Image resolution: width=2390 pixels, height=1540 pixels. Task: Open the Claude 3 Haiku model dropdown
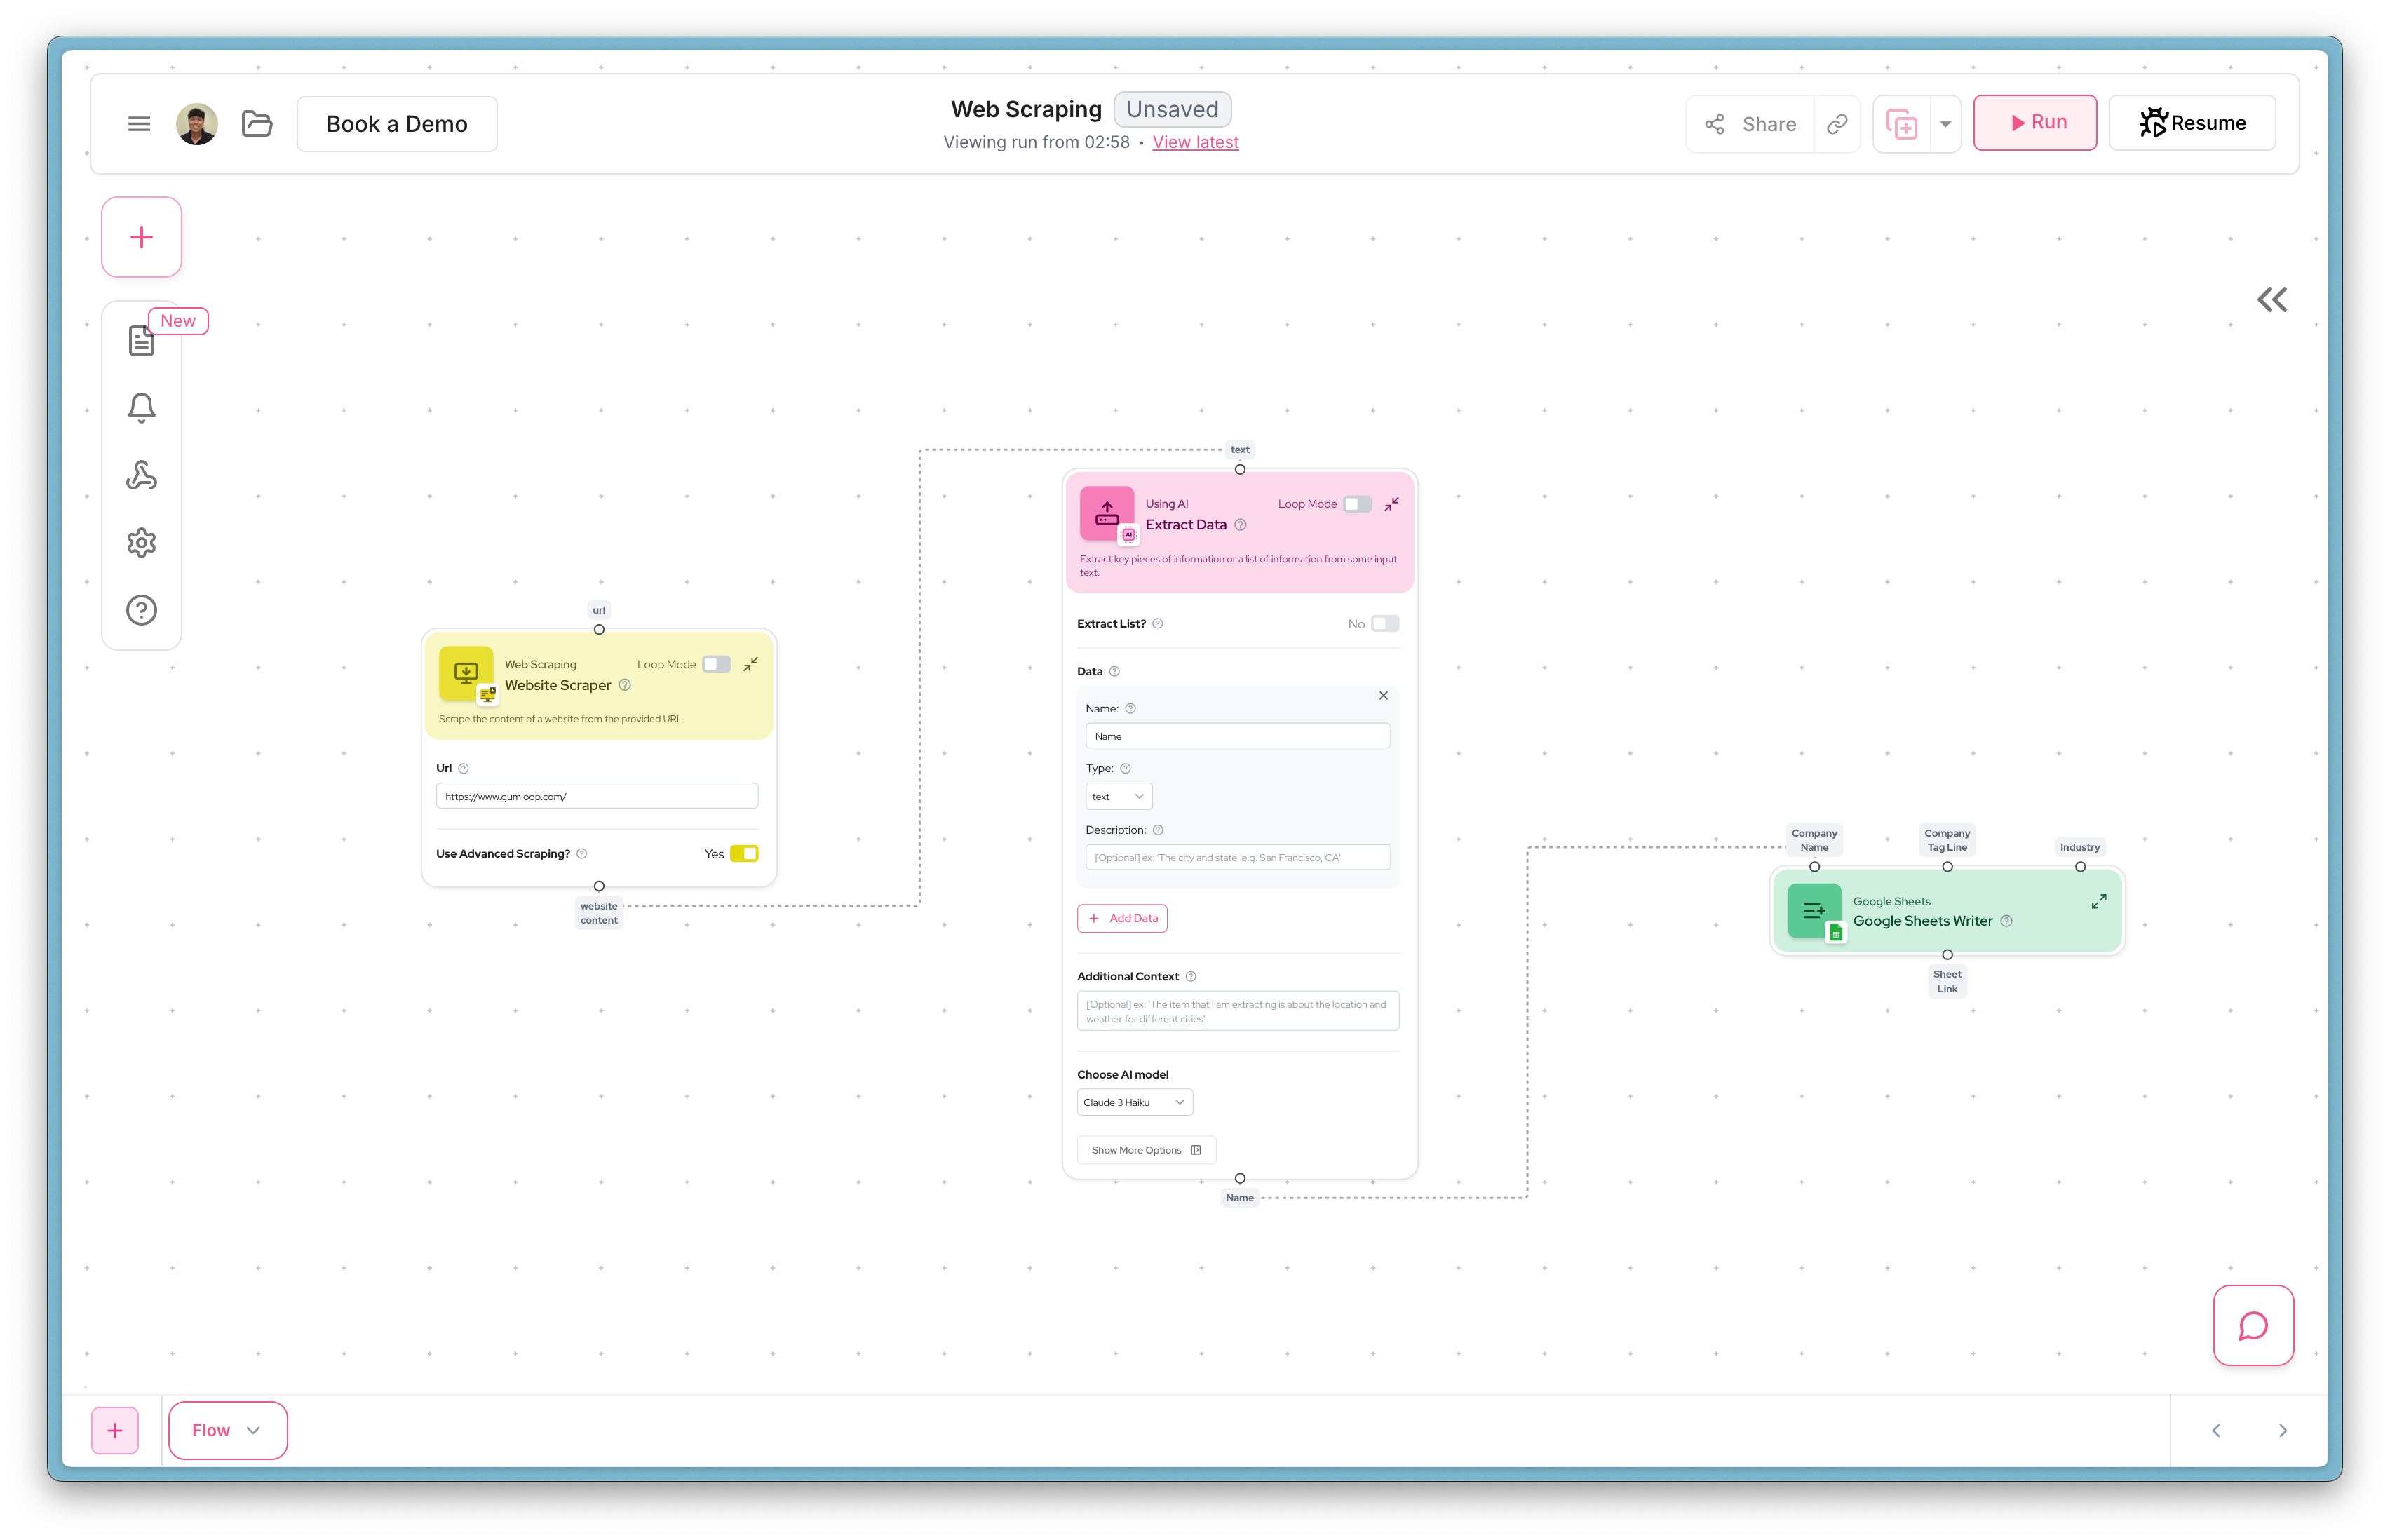(1134, 1102)
